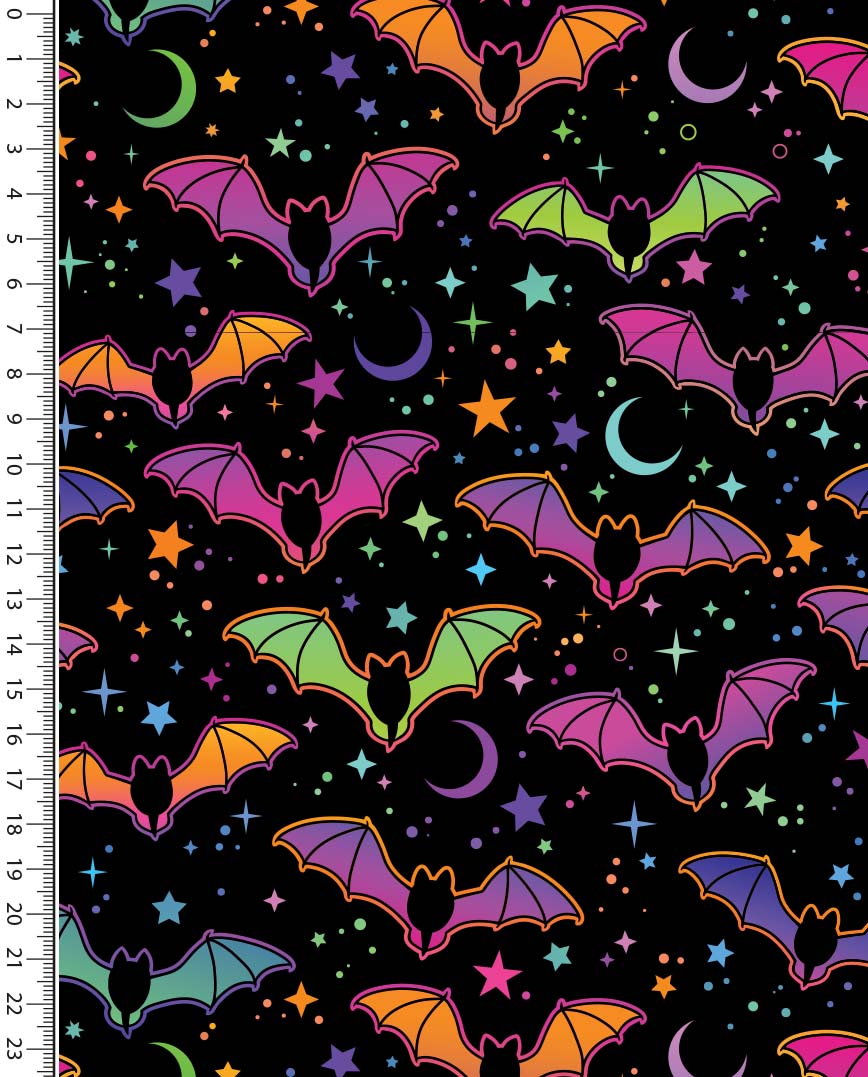The image size is (868, 1077).
Task: Select the hot pink star near the bottom
Action: [x=497, y=971]
